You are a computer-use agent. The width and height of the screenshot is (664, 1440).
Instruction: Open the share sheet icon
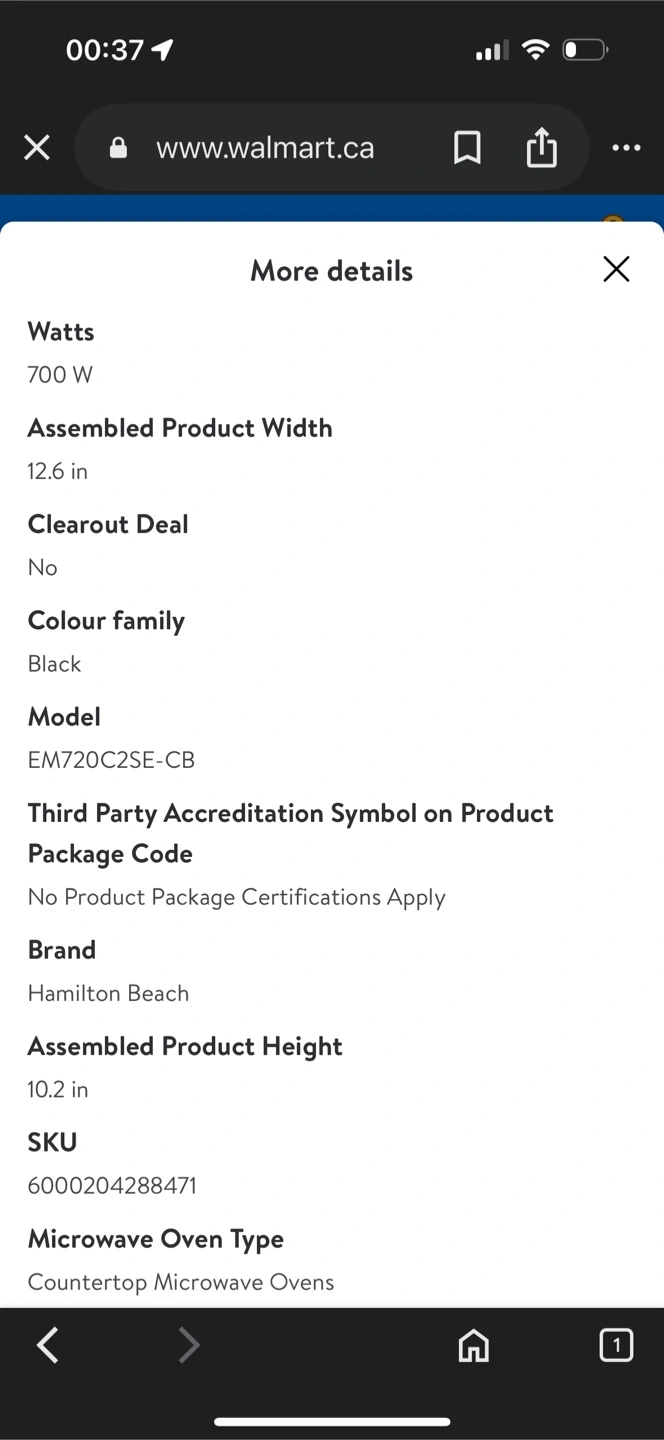click(541, 148)
